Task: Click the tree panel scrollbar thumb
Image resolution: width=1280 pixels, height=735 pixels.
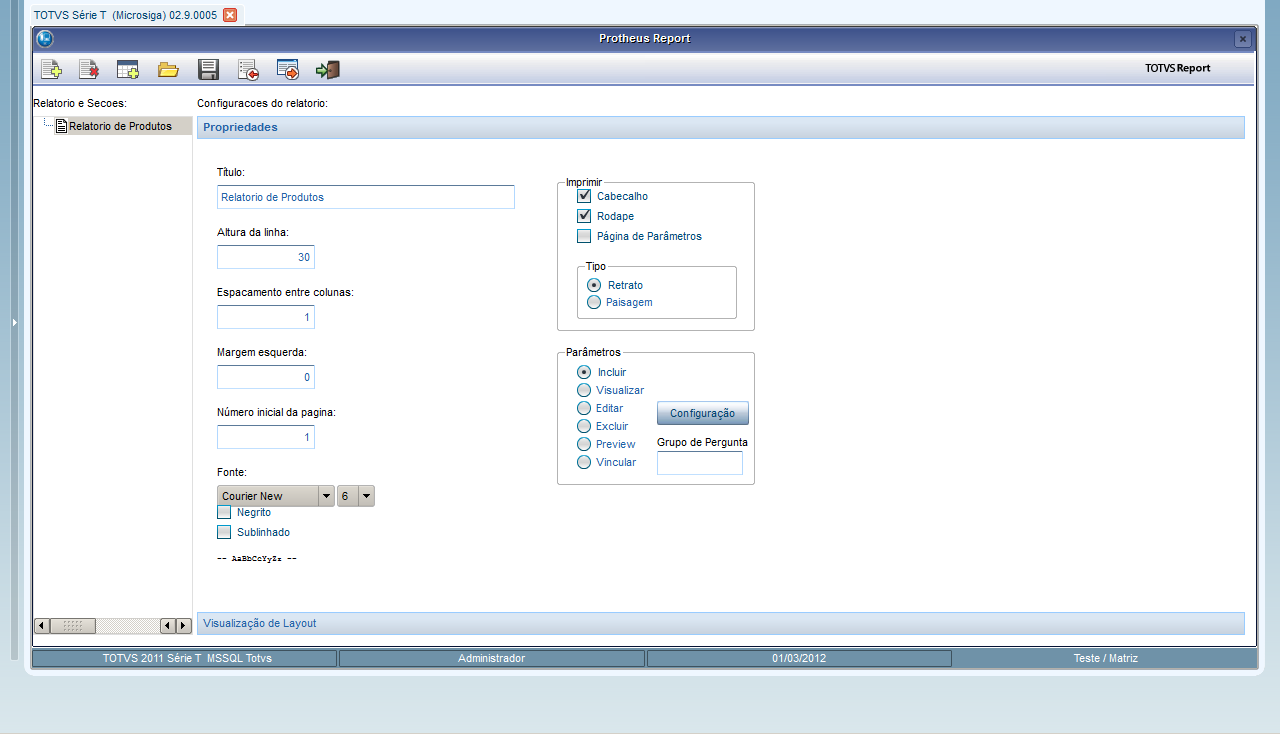Action: pos(72,626)
